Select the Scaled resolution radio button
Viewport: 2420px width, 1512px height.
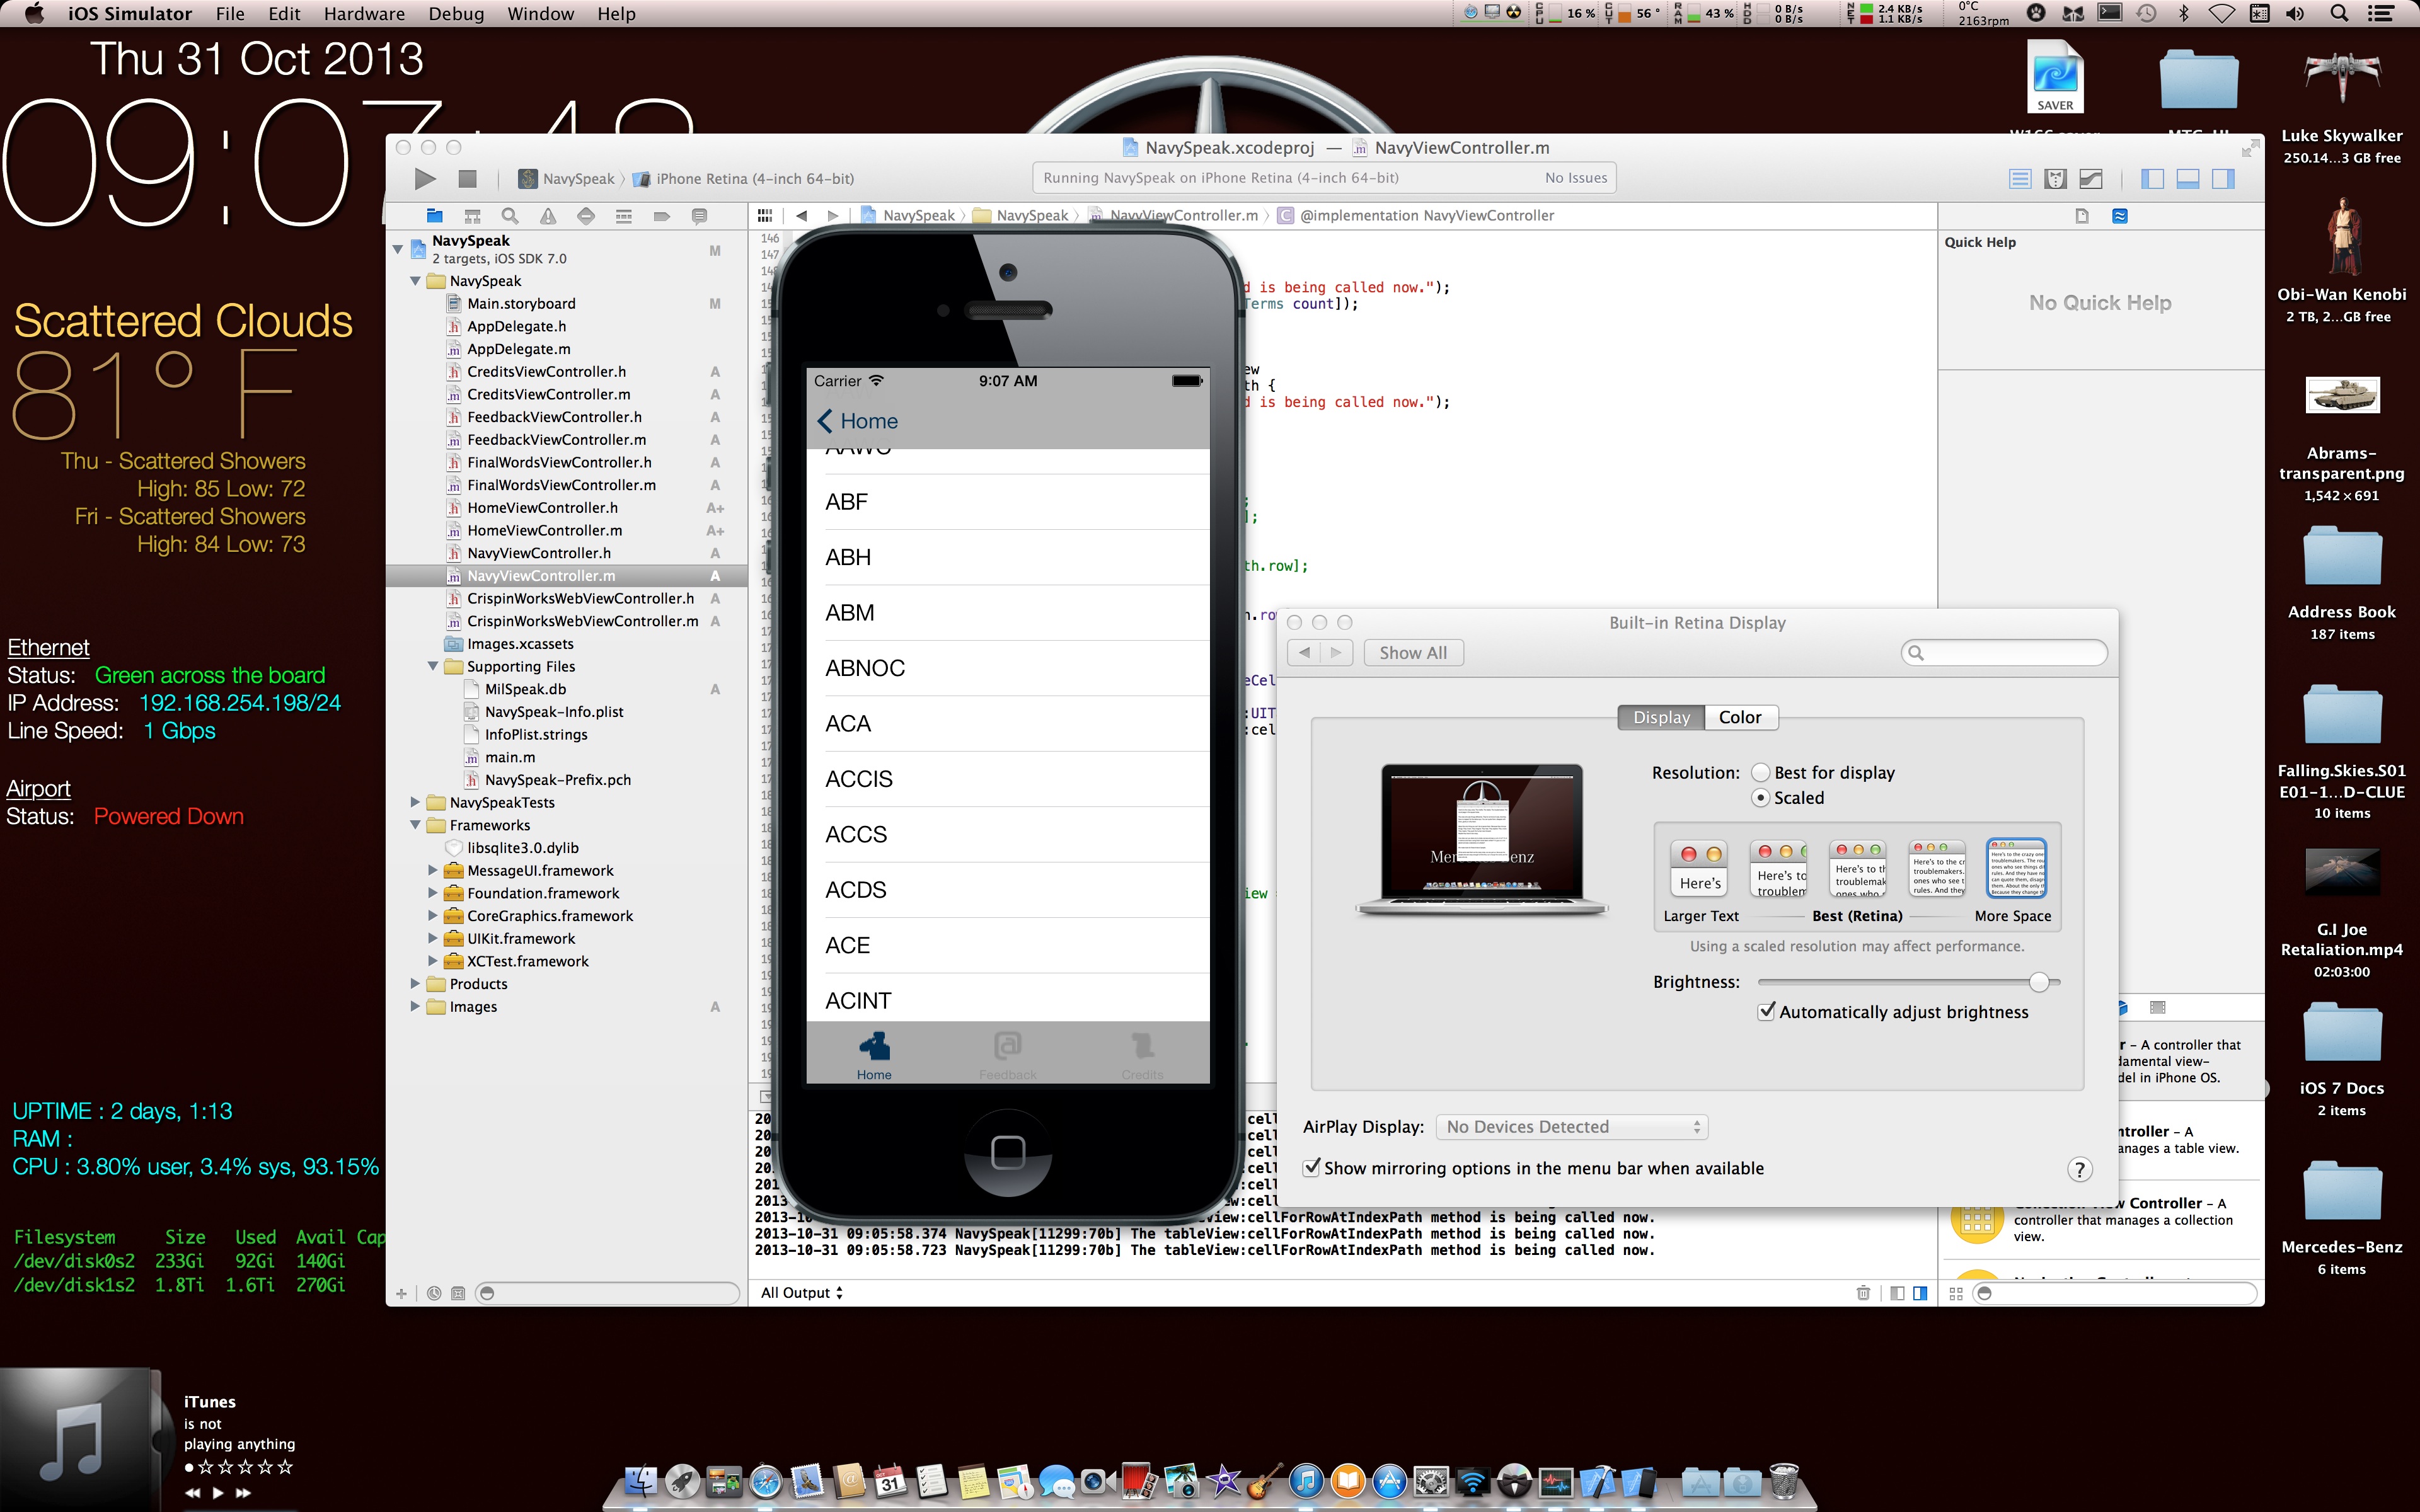point(1761,798)
